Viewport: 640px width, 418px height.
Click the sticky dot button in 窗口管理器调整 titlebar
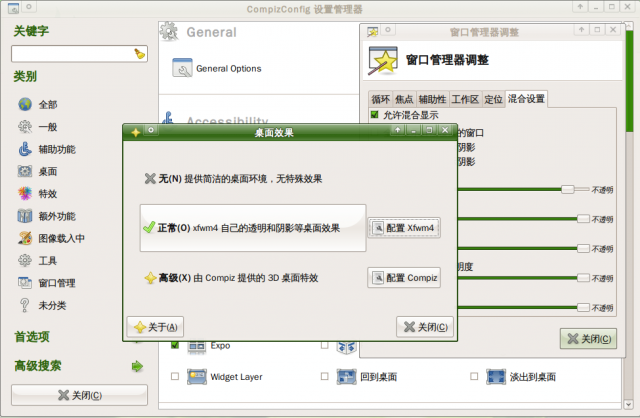388,30
